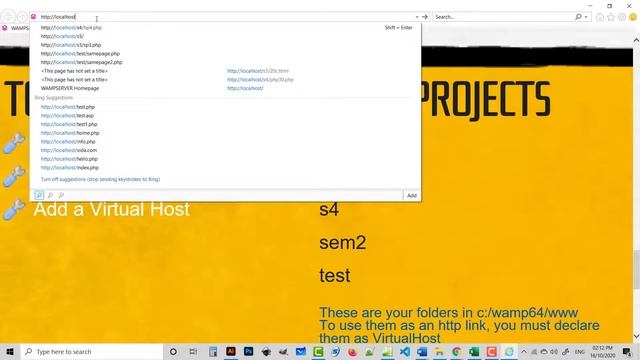The image size is (640, 360).
Task: Open the s4 project folder
Action: (x=329, y=209)
